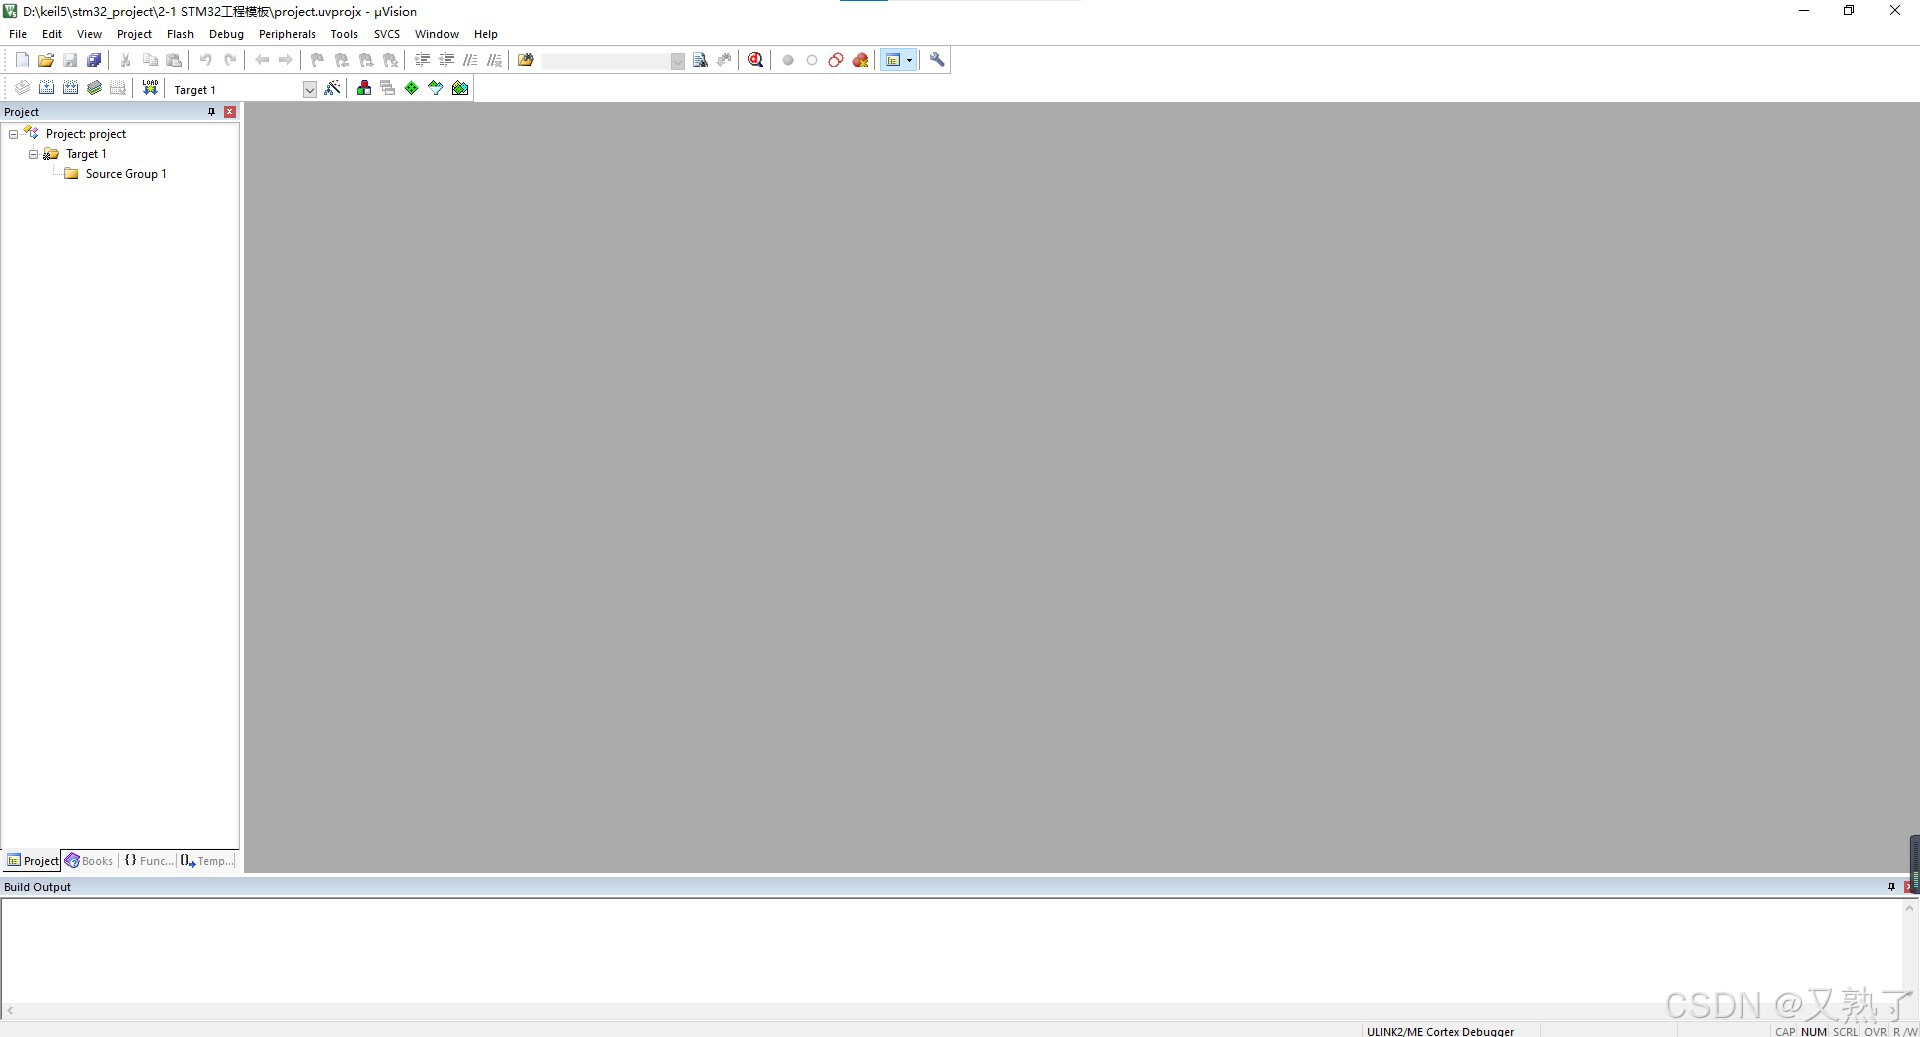Click the Find icon next to search box
The image size is (1920, 1037).
700,60
